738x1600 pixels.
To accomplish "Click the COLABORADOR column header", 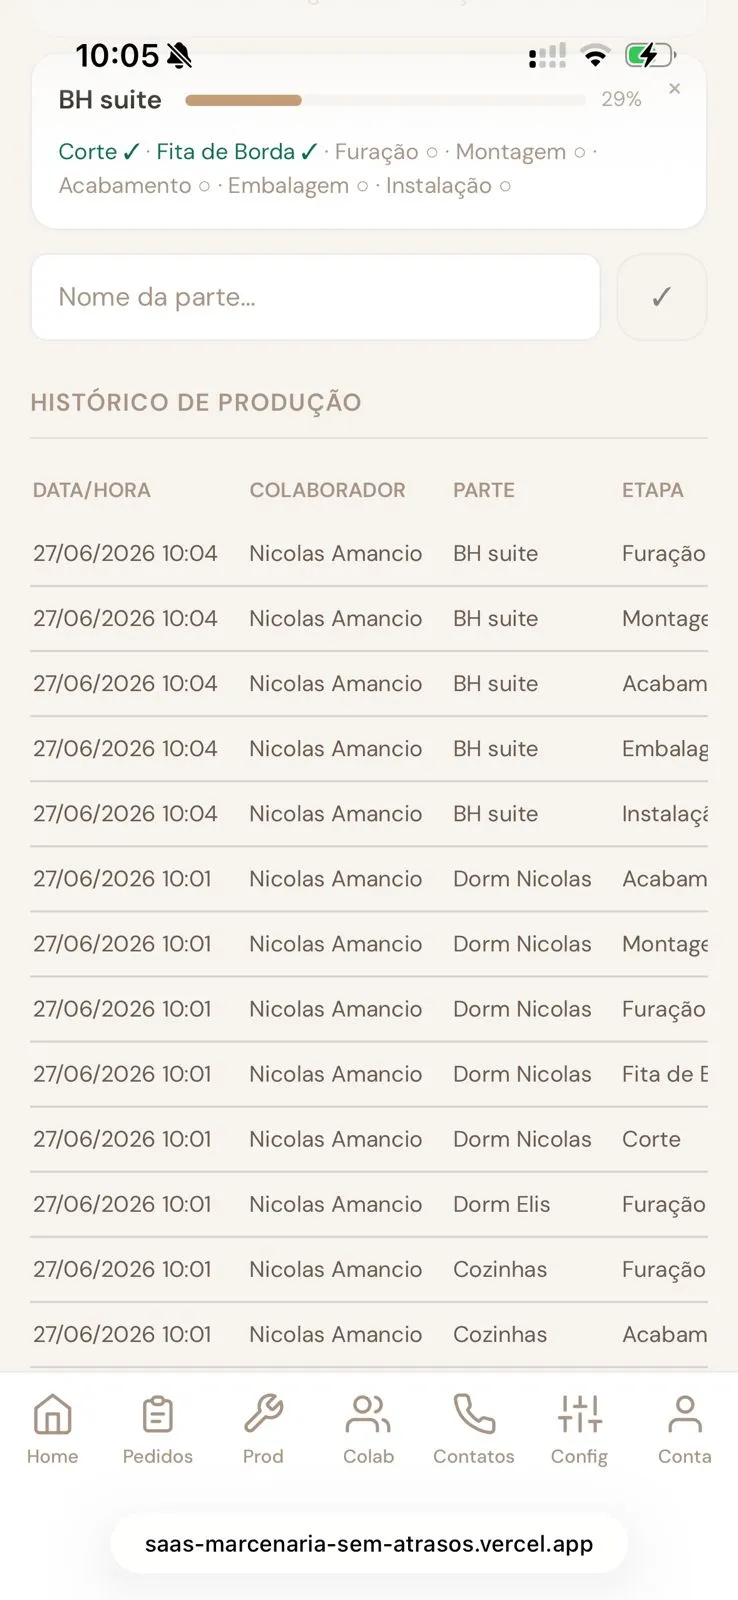I will 327,490.
